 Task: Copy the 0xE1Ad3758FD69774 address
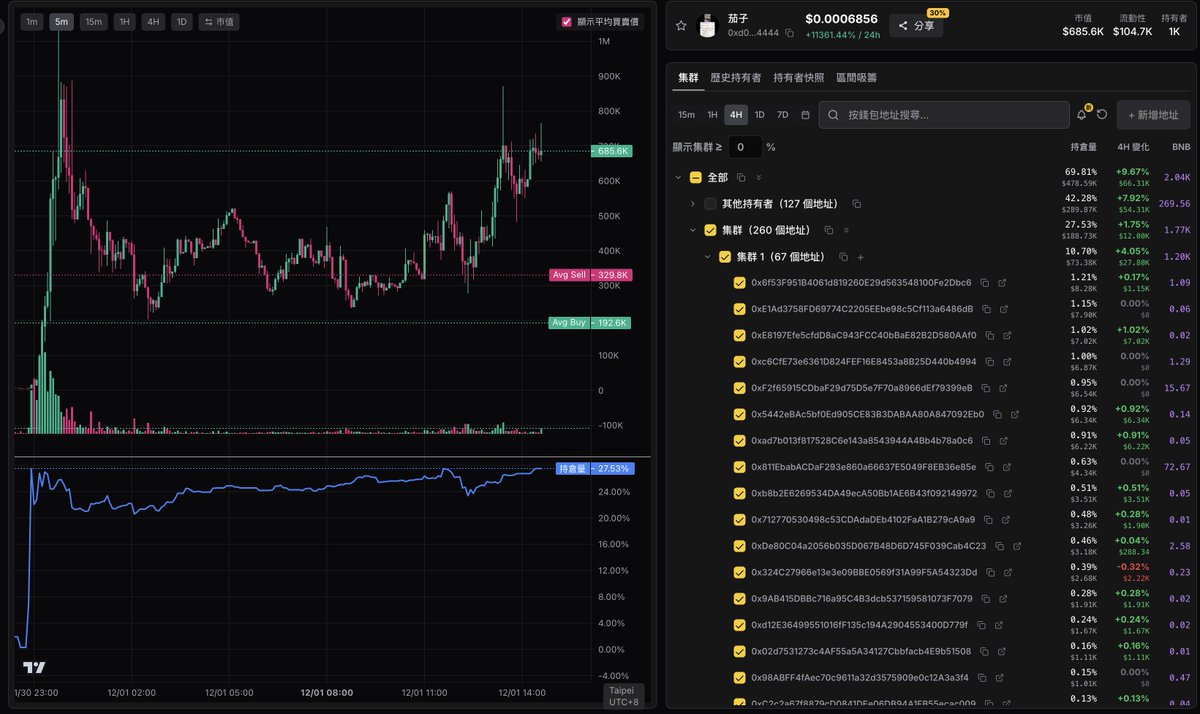click(987, 309)
